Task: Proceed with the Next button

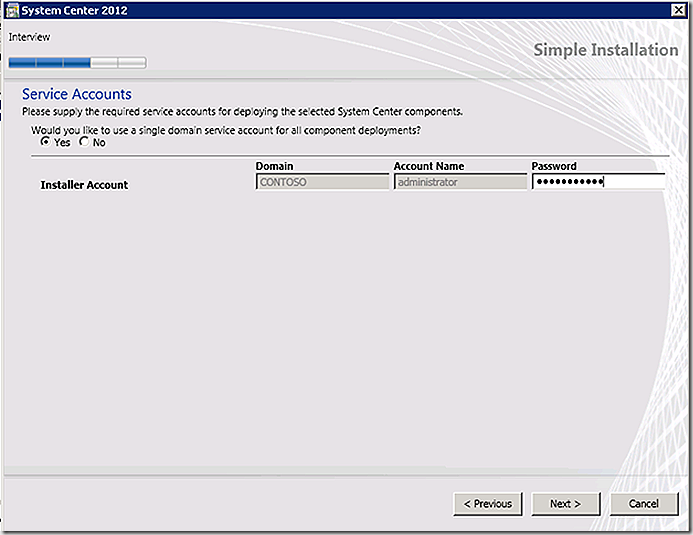Action: pos(566,504)
